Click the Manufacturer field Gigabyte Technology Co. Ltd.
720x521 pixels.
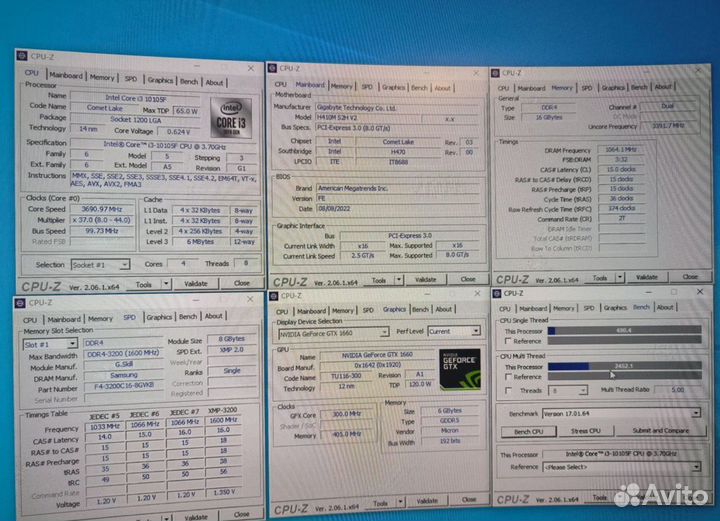(397, 108)
